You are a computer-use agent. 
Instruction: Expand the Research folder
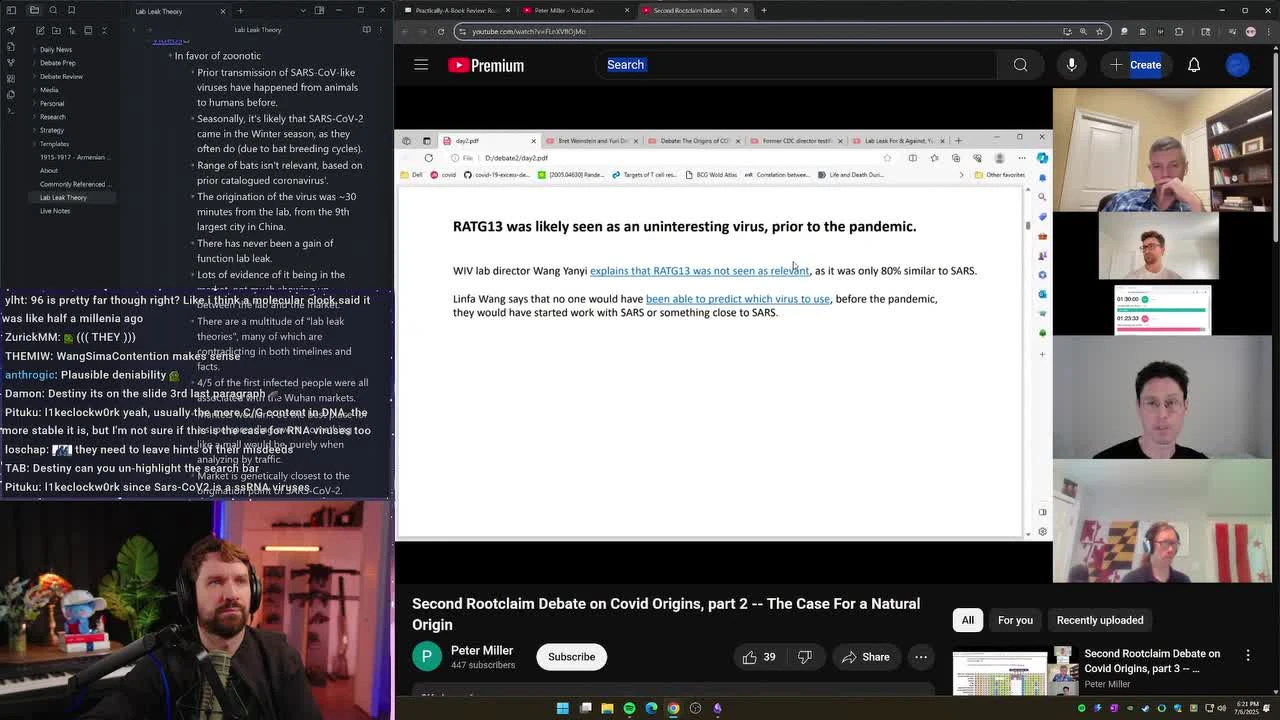pyautogui.click(x=53, y=117)
